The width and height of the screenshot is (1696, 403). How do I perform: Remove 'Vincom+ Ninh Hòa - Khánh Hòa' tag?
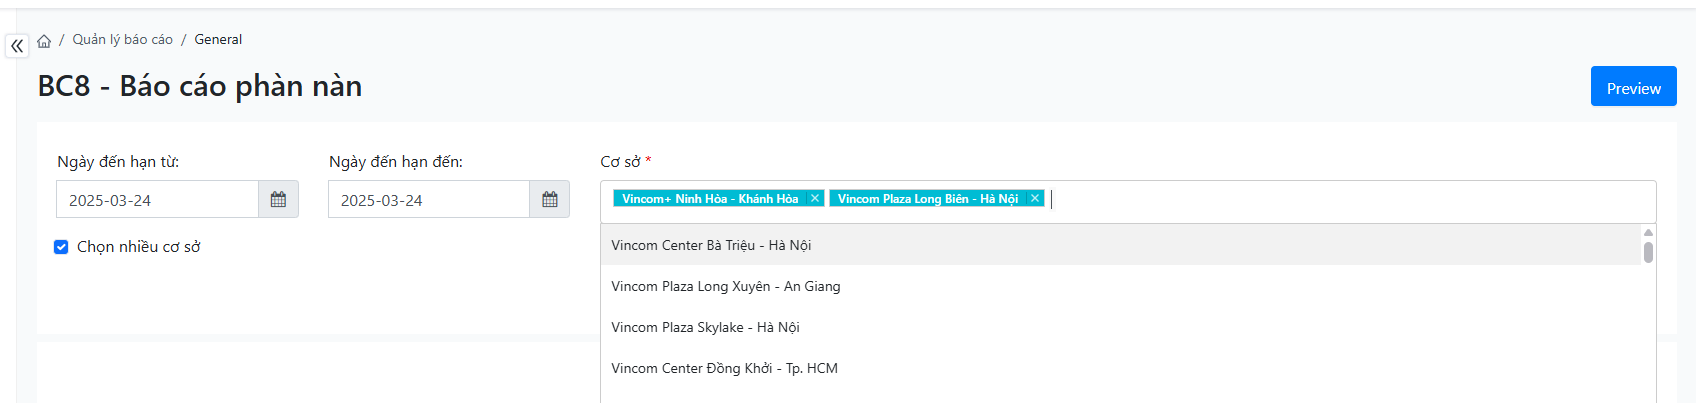(815, 199)
